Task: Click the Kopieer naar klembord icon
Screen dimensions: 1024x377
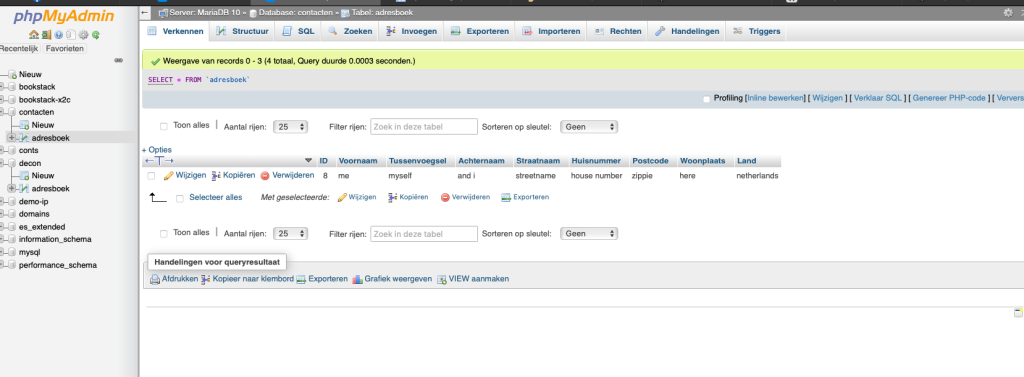Action: pos(206,279)
